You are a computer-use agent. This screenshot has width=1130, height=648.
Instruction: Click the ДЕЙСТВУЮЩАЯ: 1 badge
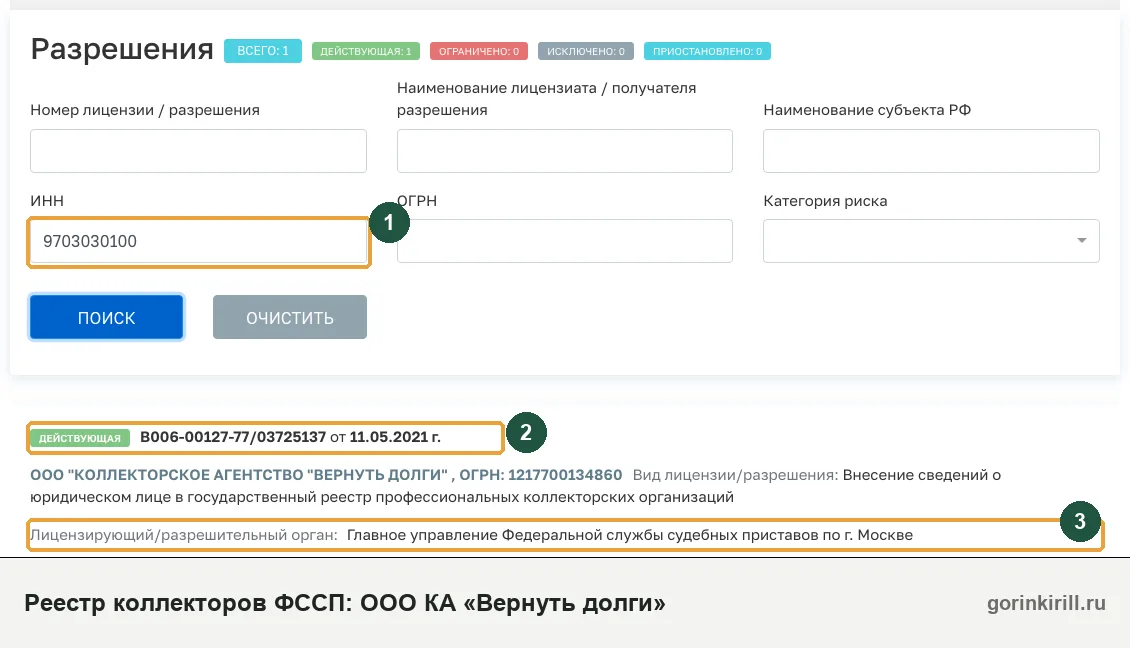[x=365, y=51]
